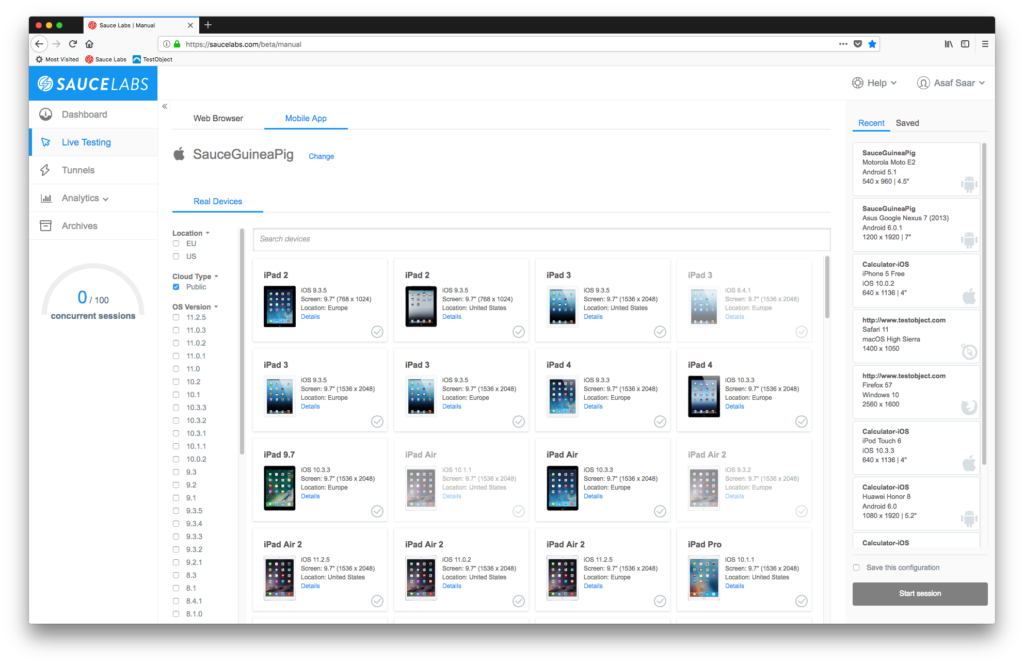This screenshot has height=665, width=1024.
Task: Click the Search devices input field
Action: click(541, 239)
